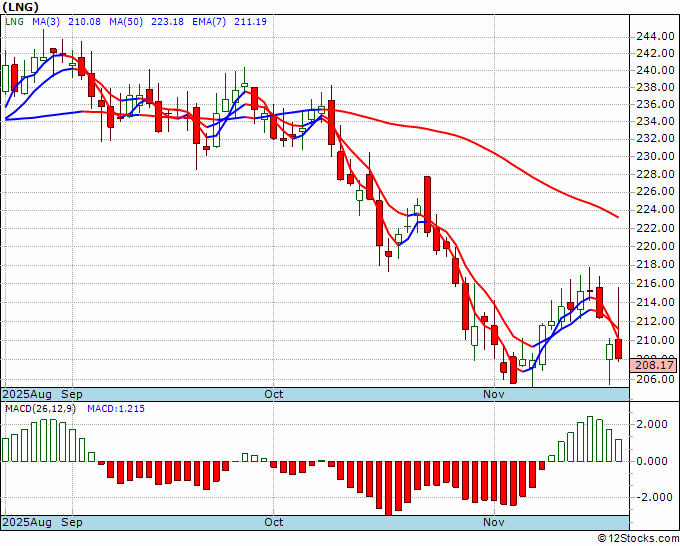Click the EMA(7) legend label
Screen dimensions: 680x546
(x=209, y=21)
